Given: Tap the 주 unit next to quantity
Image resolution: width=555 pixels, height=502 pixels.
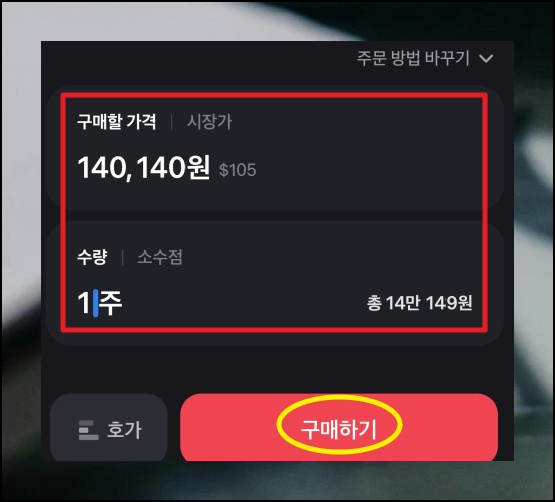Looking at the screenshot, I should (111, 303).
